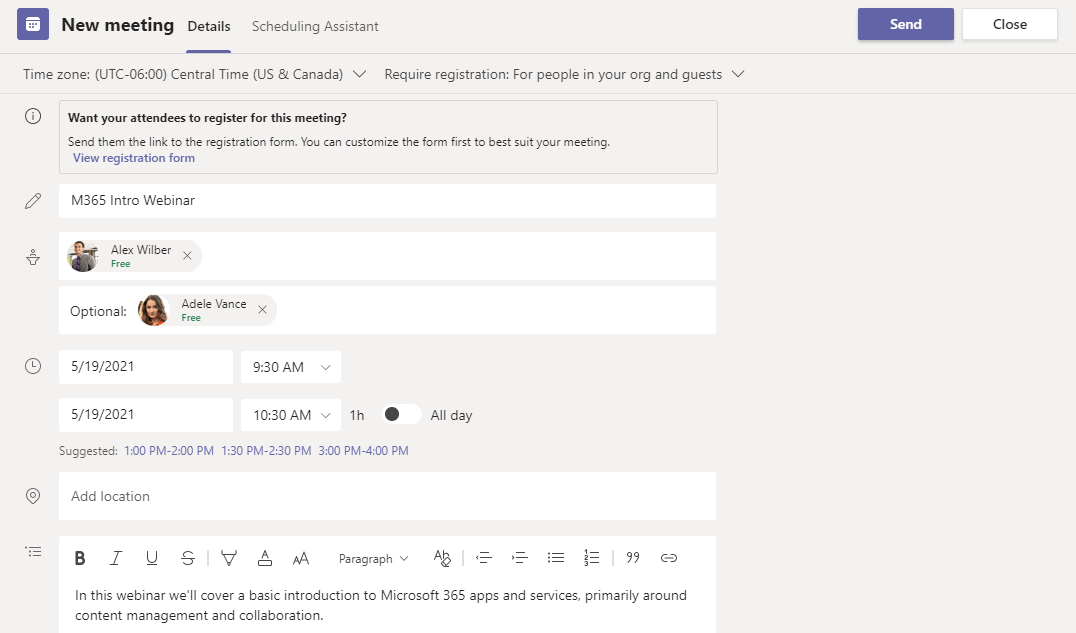
Task: Insert a numbered list
Action: pos(592,558)
